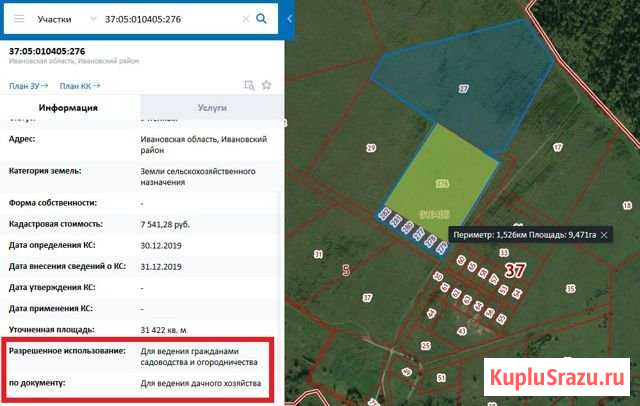This screenshot has height=406, width=640.
Task: Click Для ведения гражданами садоводства text
Action: 199,357
